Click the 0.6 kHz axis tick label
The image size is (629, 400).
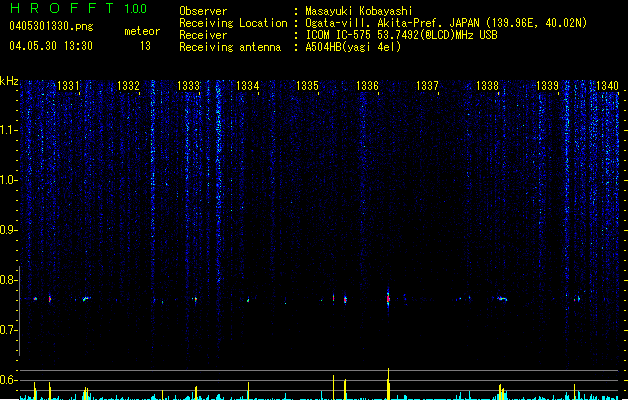[8, 380]
